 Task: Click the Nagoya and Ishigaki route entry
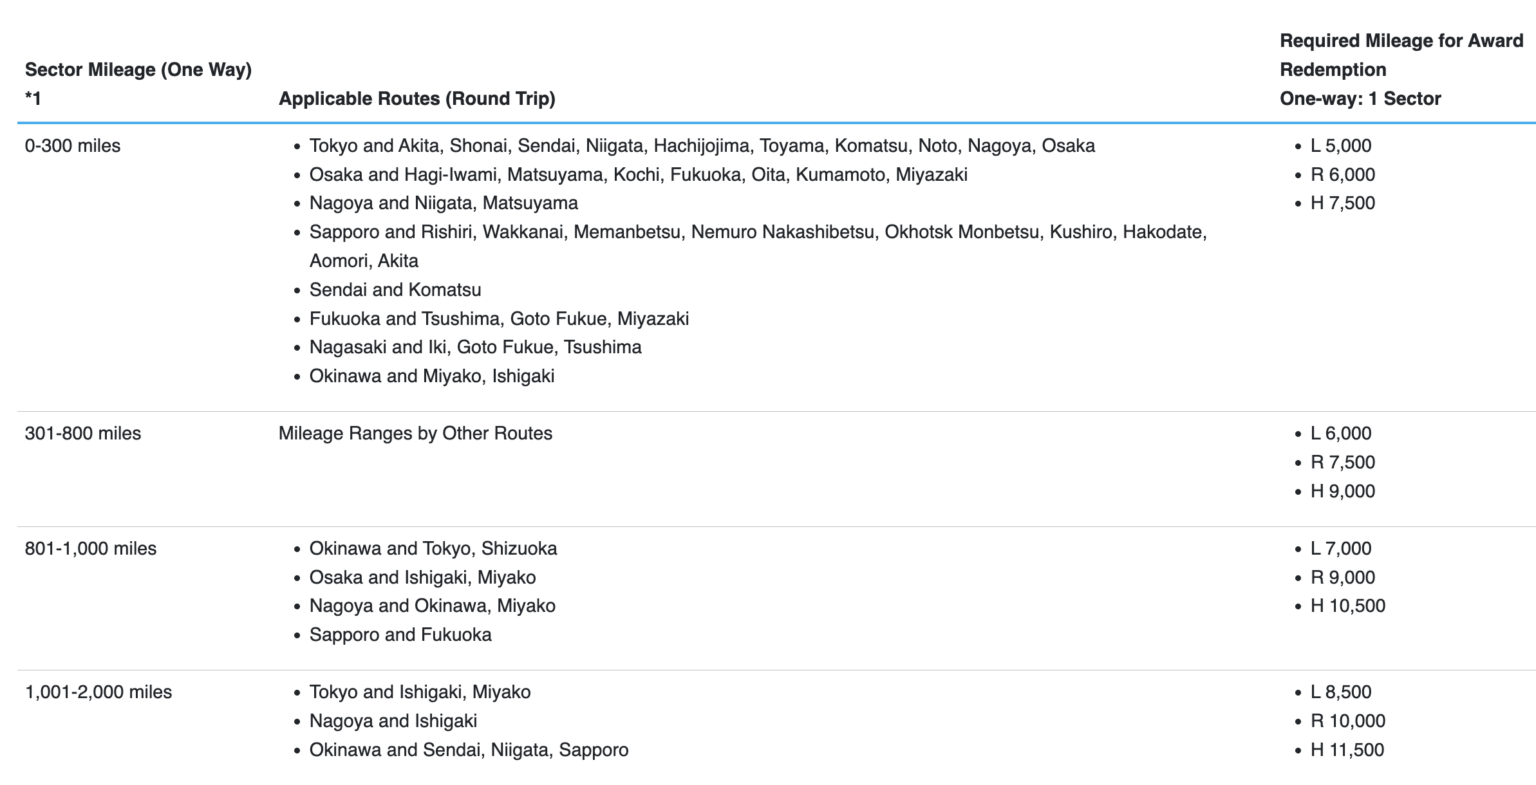(x=393, y=721)
